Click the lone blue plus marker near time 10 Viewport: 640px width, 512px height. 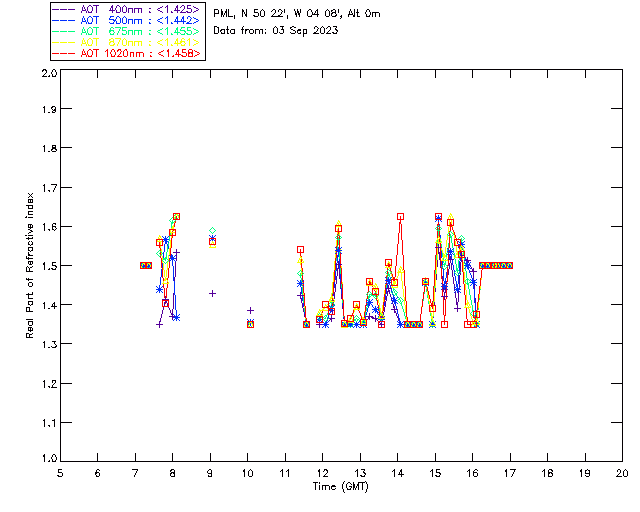[x=250, y=310]
